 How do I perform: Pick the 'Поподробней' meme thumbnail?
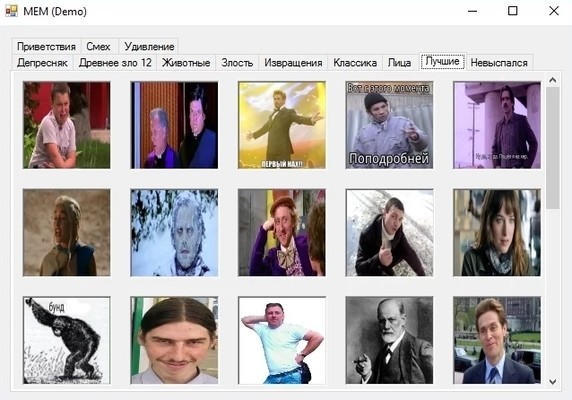389,125
